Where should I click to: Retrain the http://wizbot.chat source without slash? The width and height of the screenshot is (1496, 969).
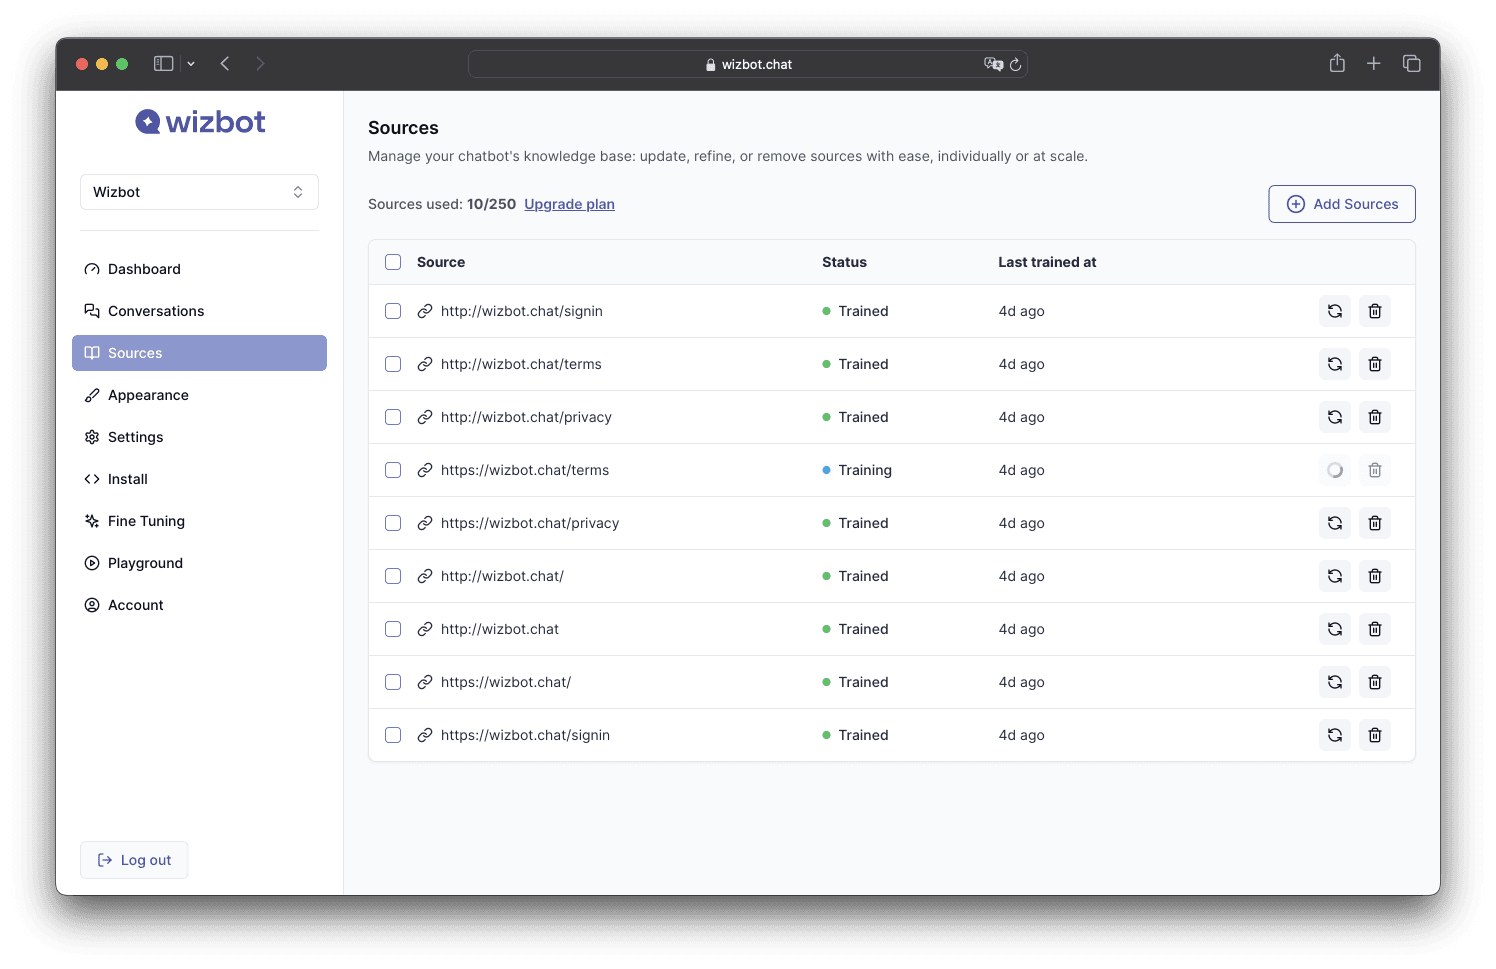pyautogui.click(x=1335, y=629)
